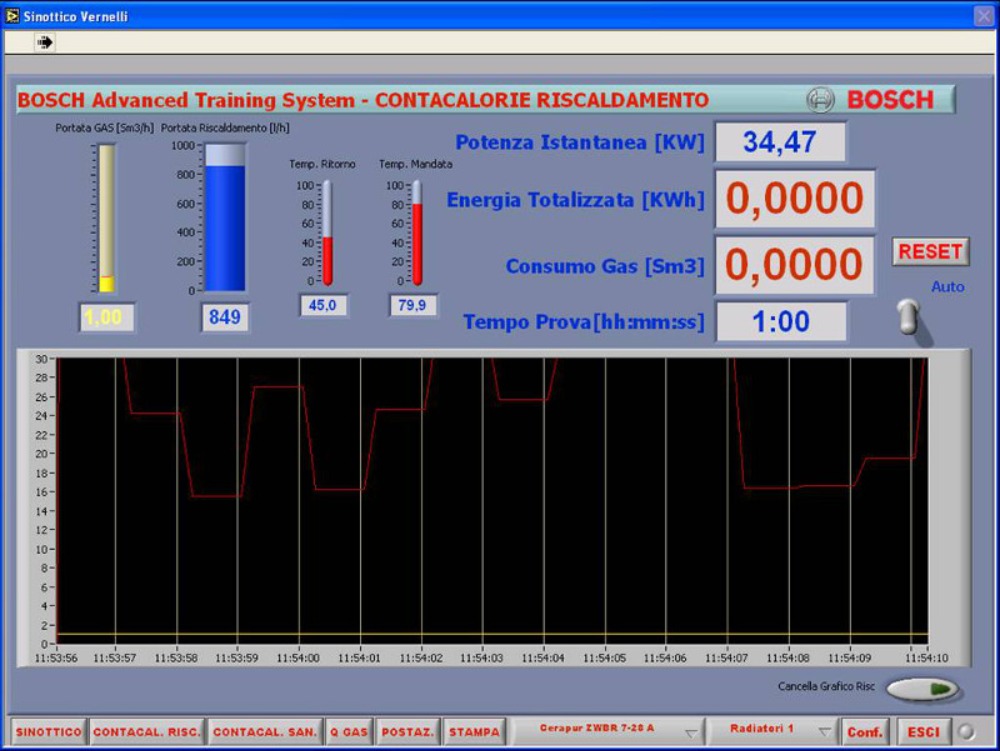
Task: Click the Tempo Prova 1:00 display
Action: [781, 321]
